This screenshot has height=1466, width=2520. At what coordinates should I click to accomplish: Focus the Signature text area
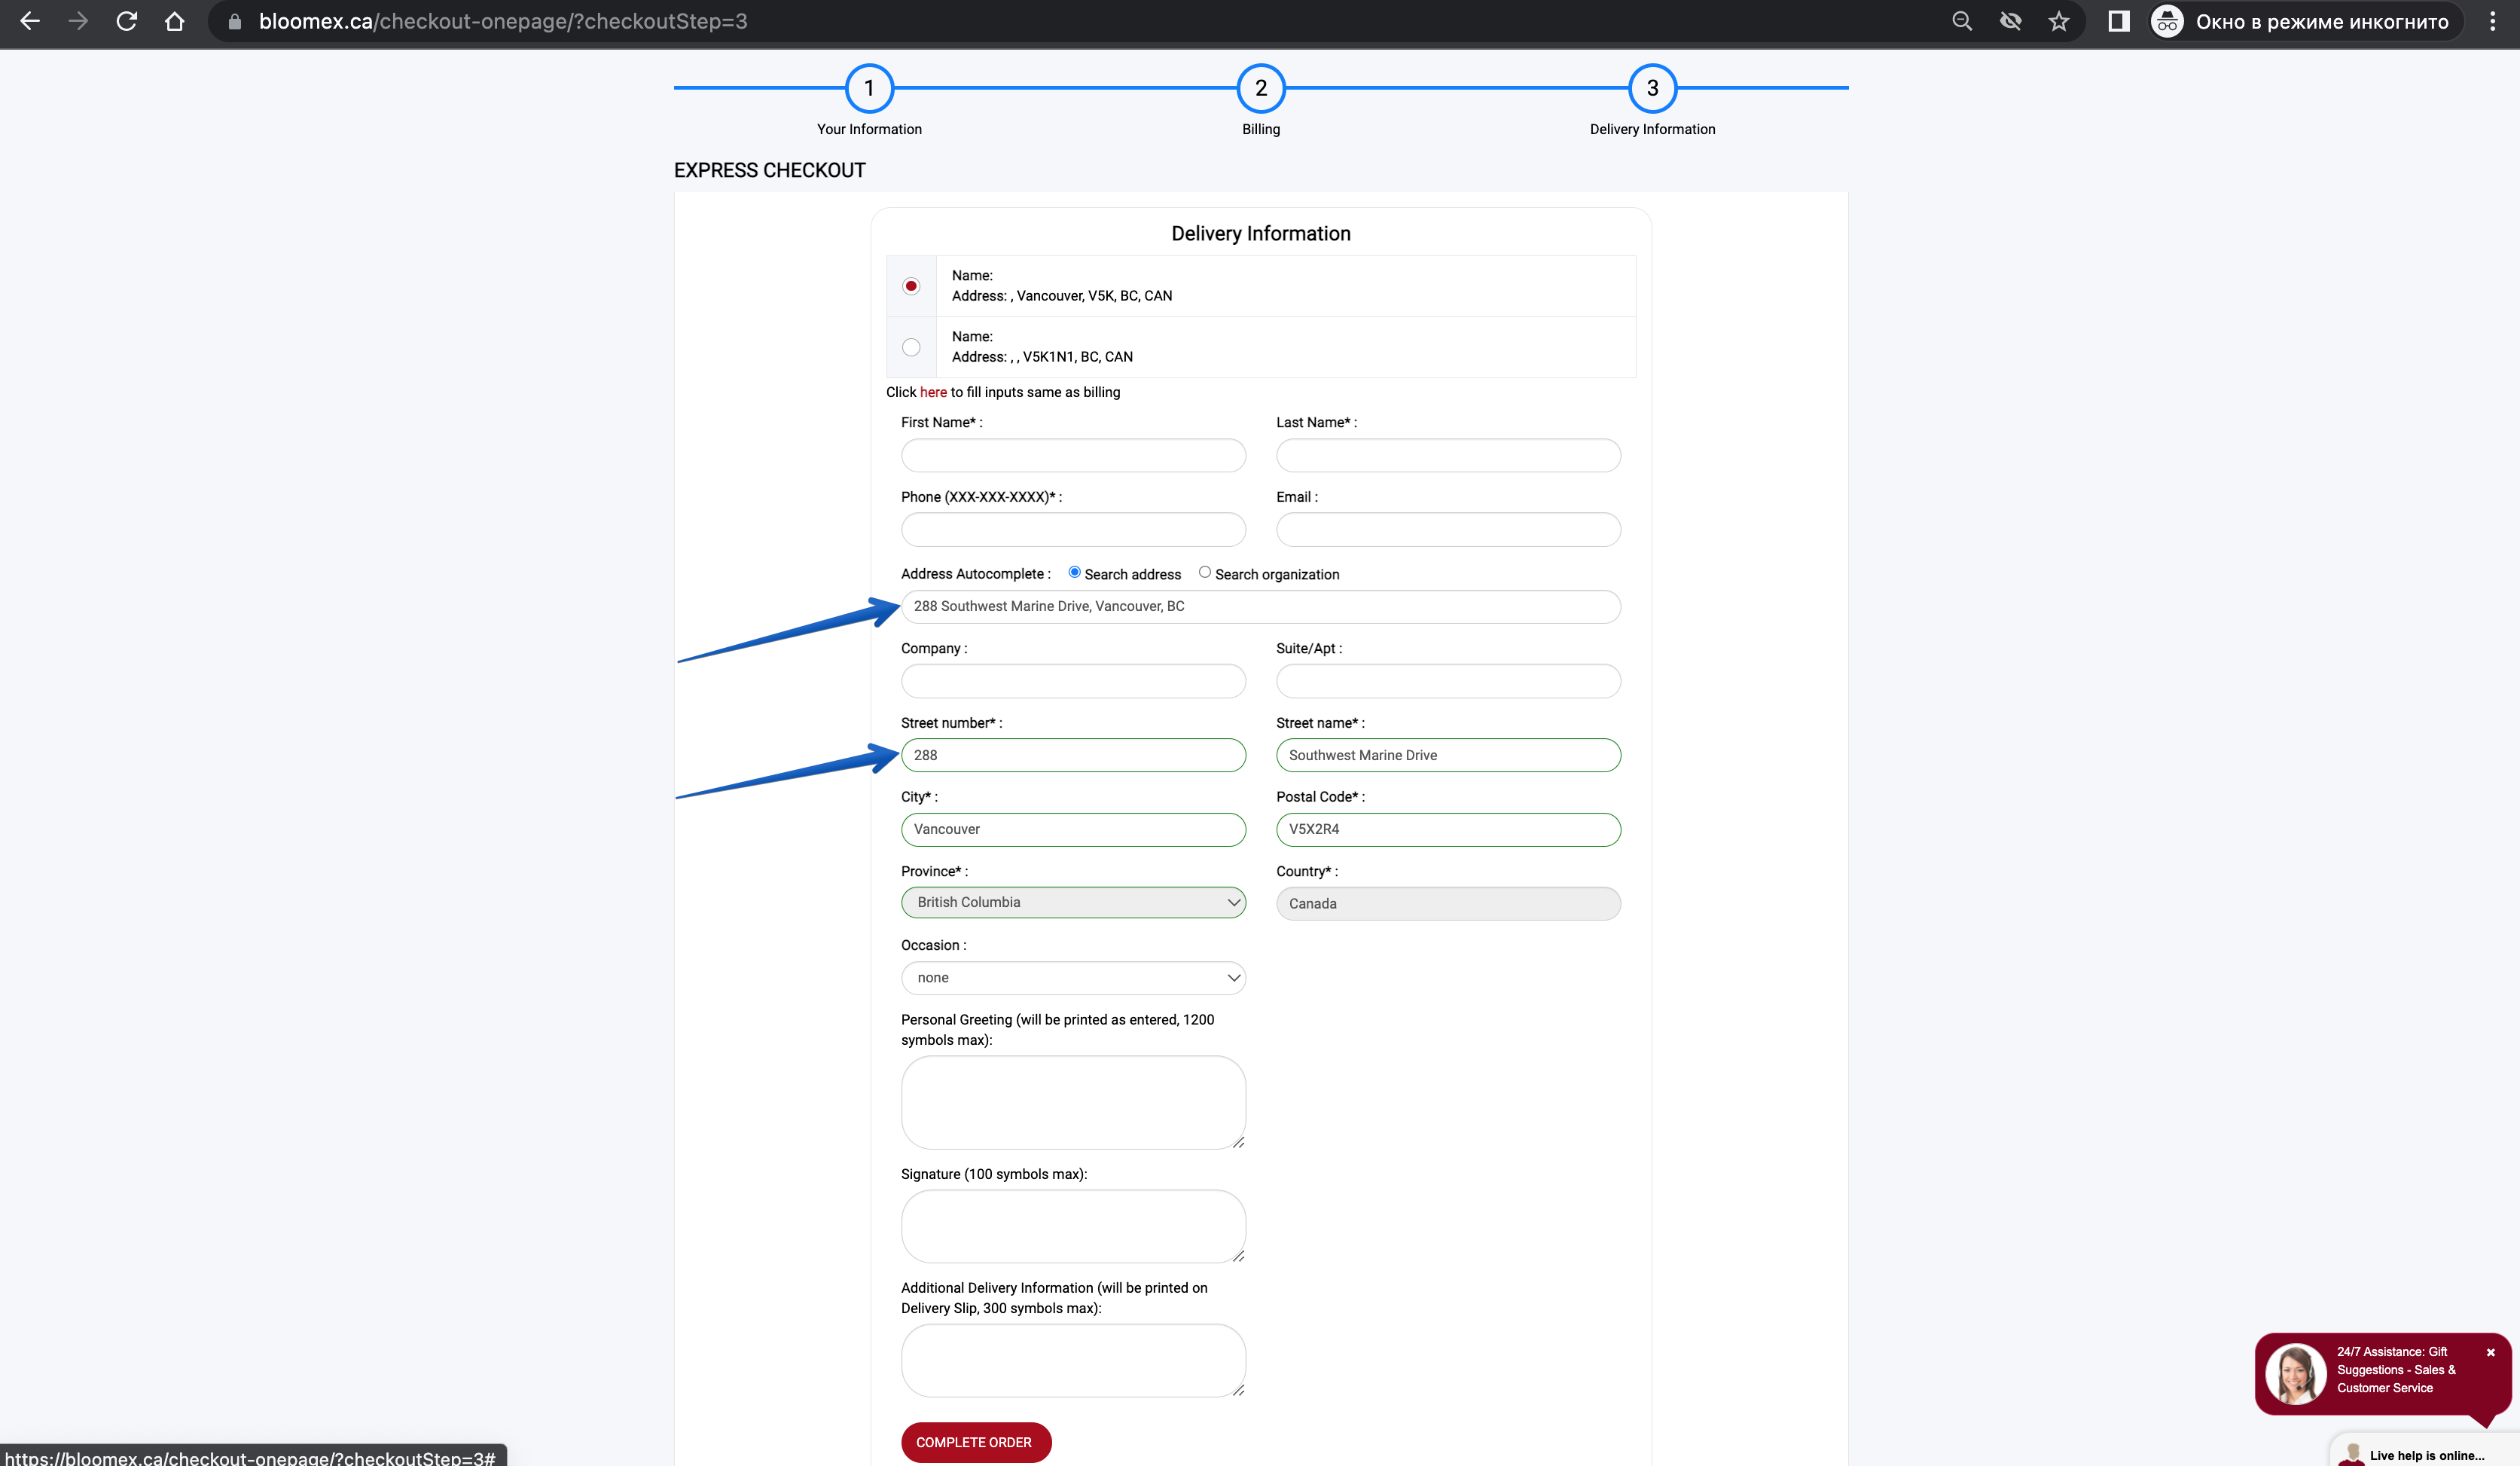[x=1073, y=1226]
